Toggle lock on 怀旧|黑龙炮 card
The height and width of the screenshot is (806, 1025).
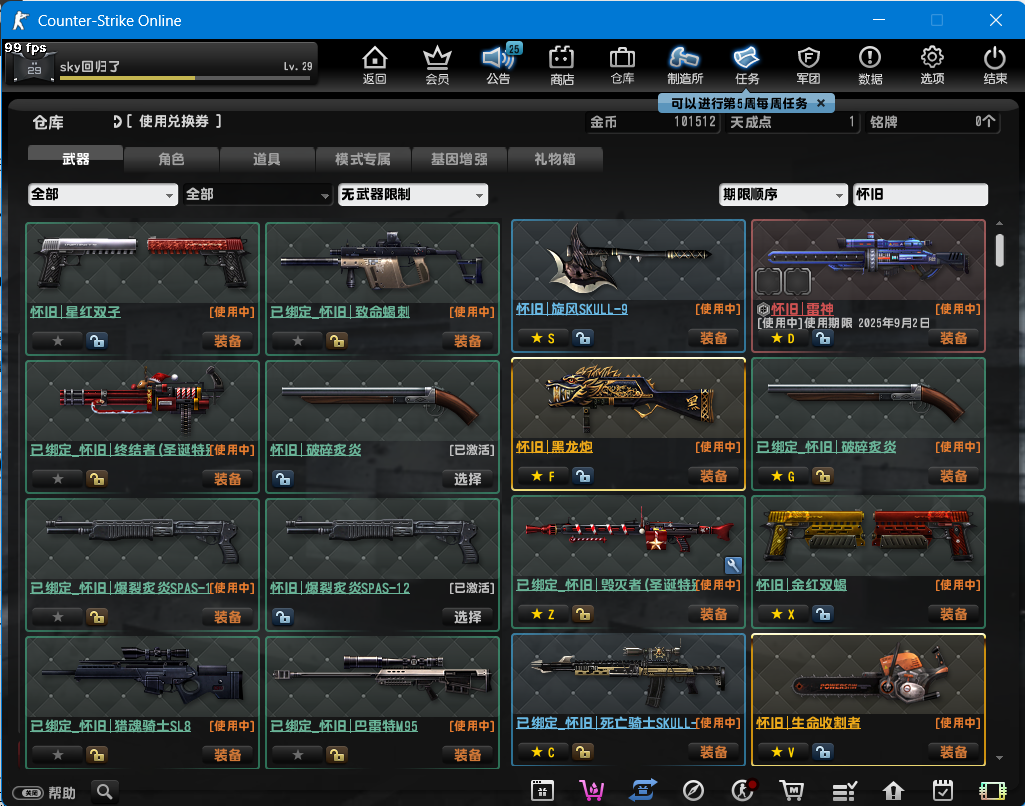pos(583,476)
